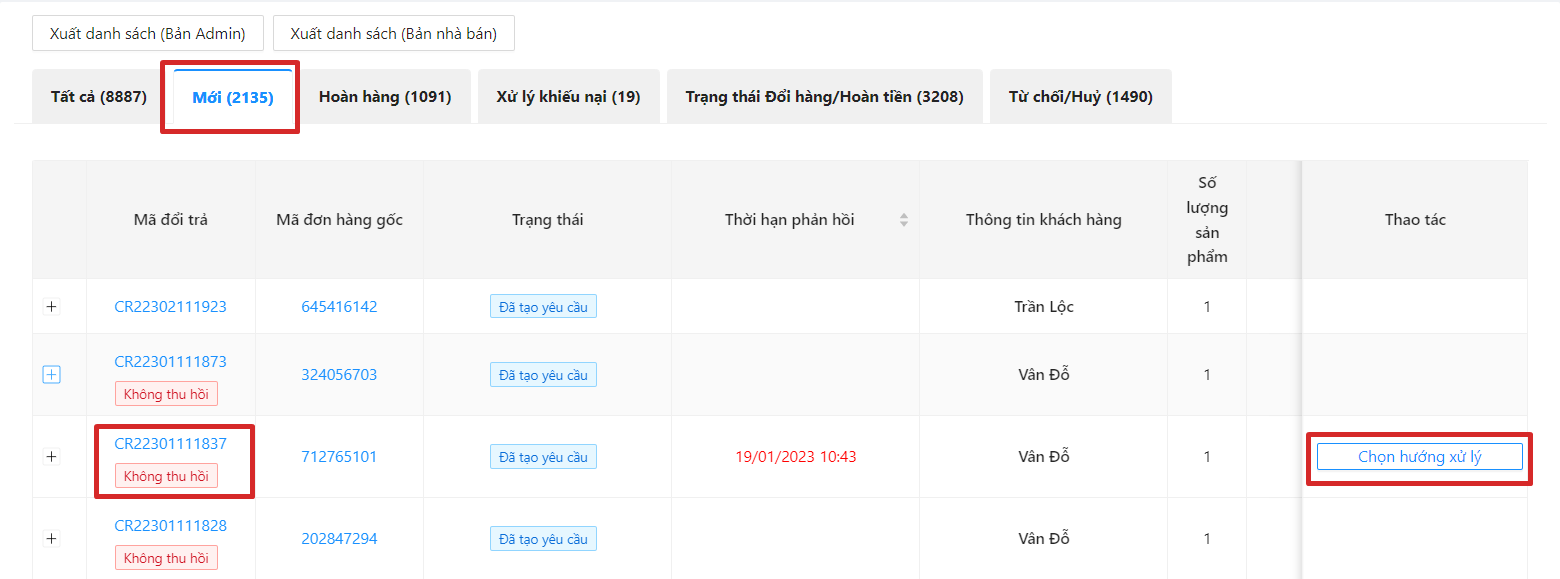Image resolution: width=1560 pixels, height=579 pixels.
Task: Show the Từ chối/Huỷ (1490) tab
Action: coord(1080,97)
